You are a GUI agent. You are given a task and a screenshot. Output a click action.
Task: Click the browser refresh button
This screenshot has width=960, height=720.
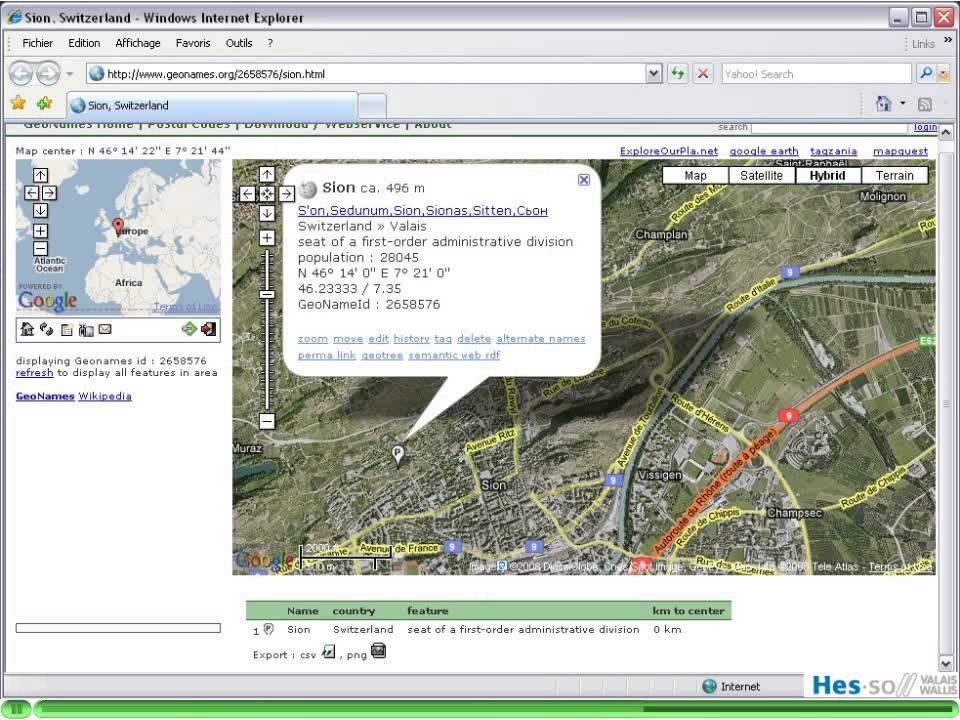tap(677, 74)
